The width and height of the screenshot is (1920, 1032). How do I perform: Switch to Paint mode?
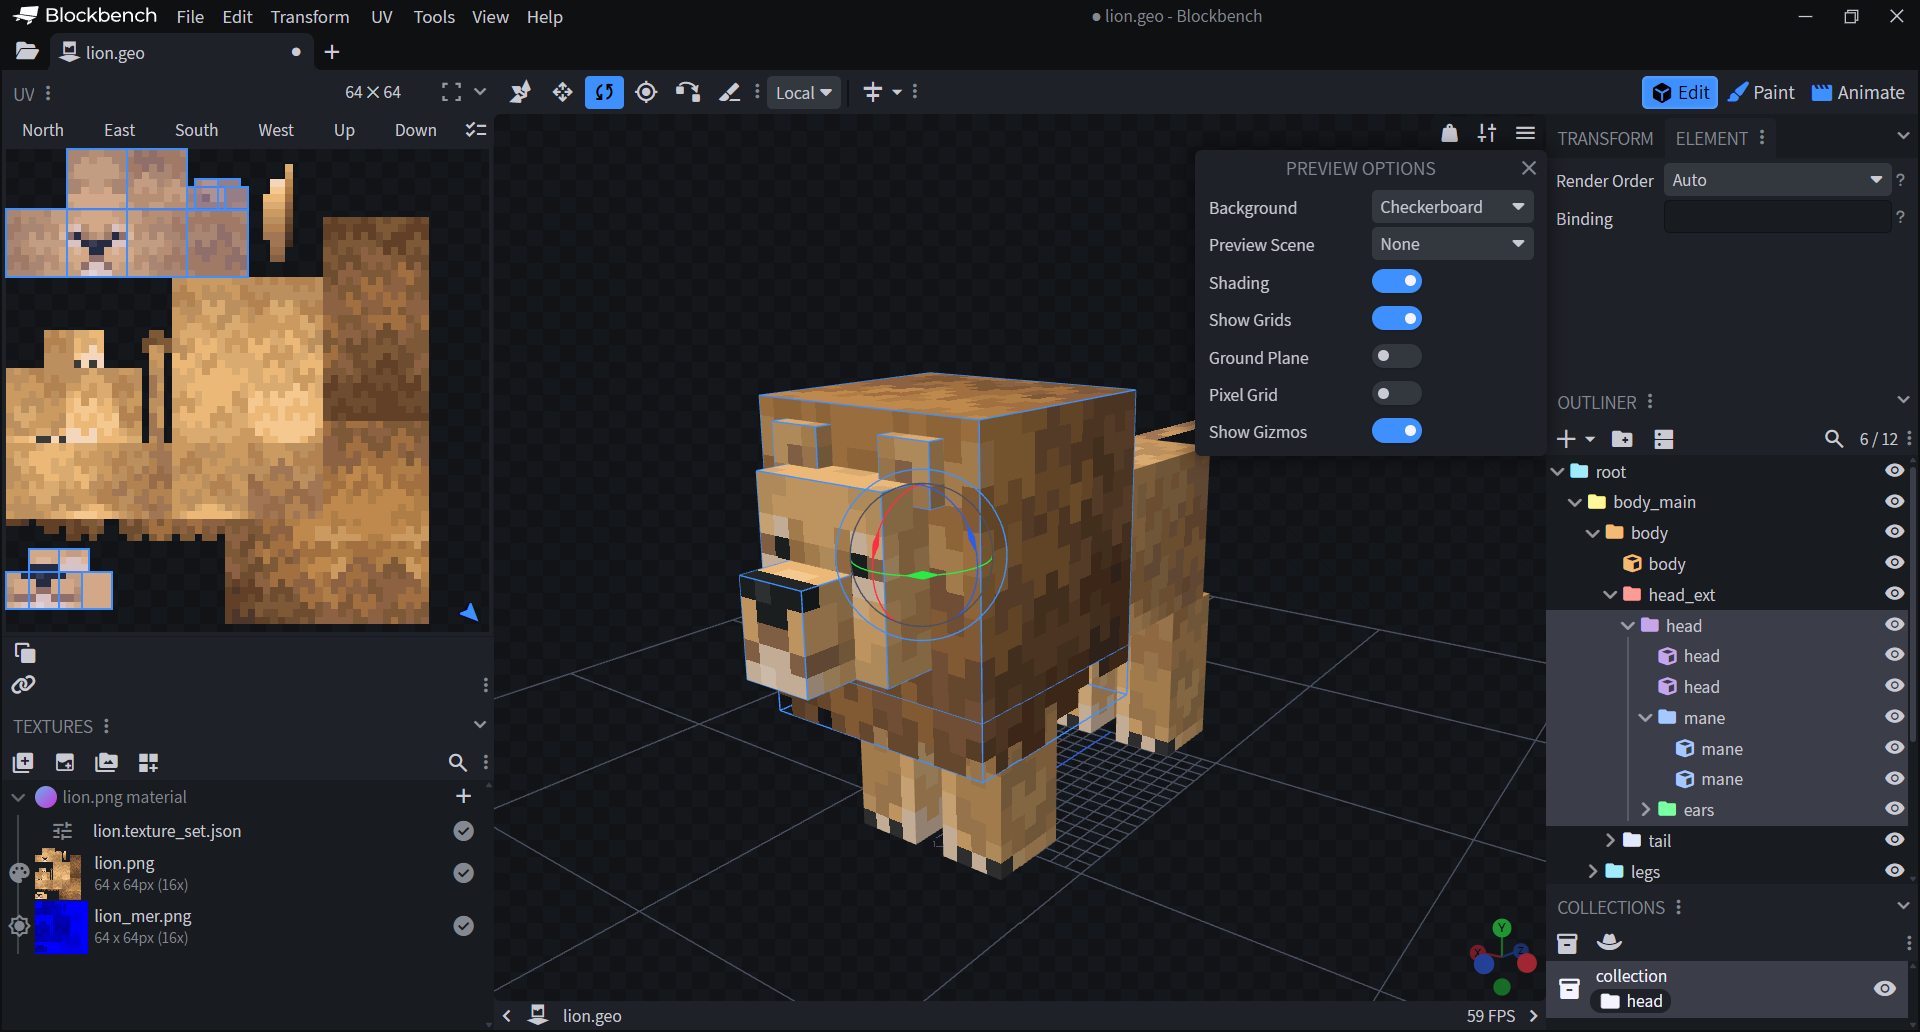1760,92
